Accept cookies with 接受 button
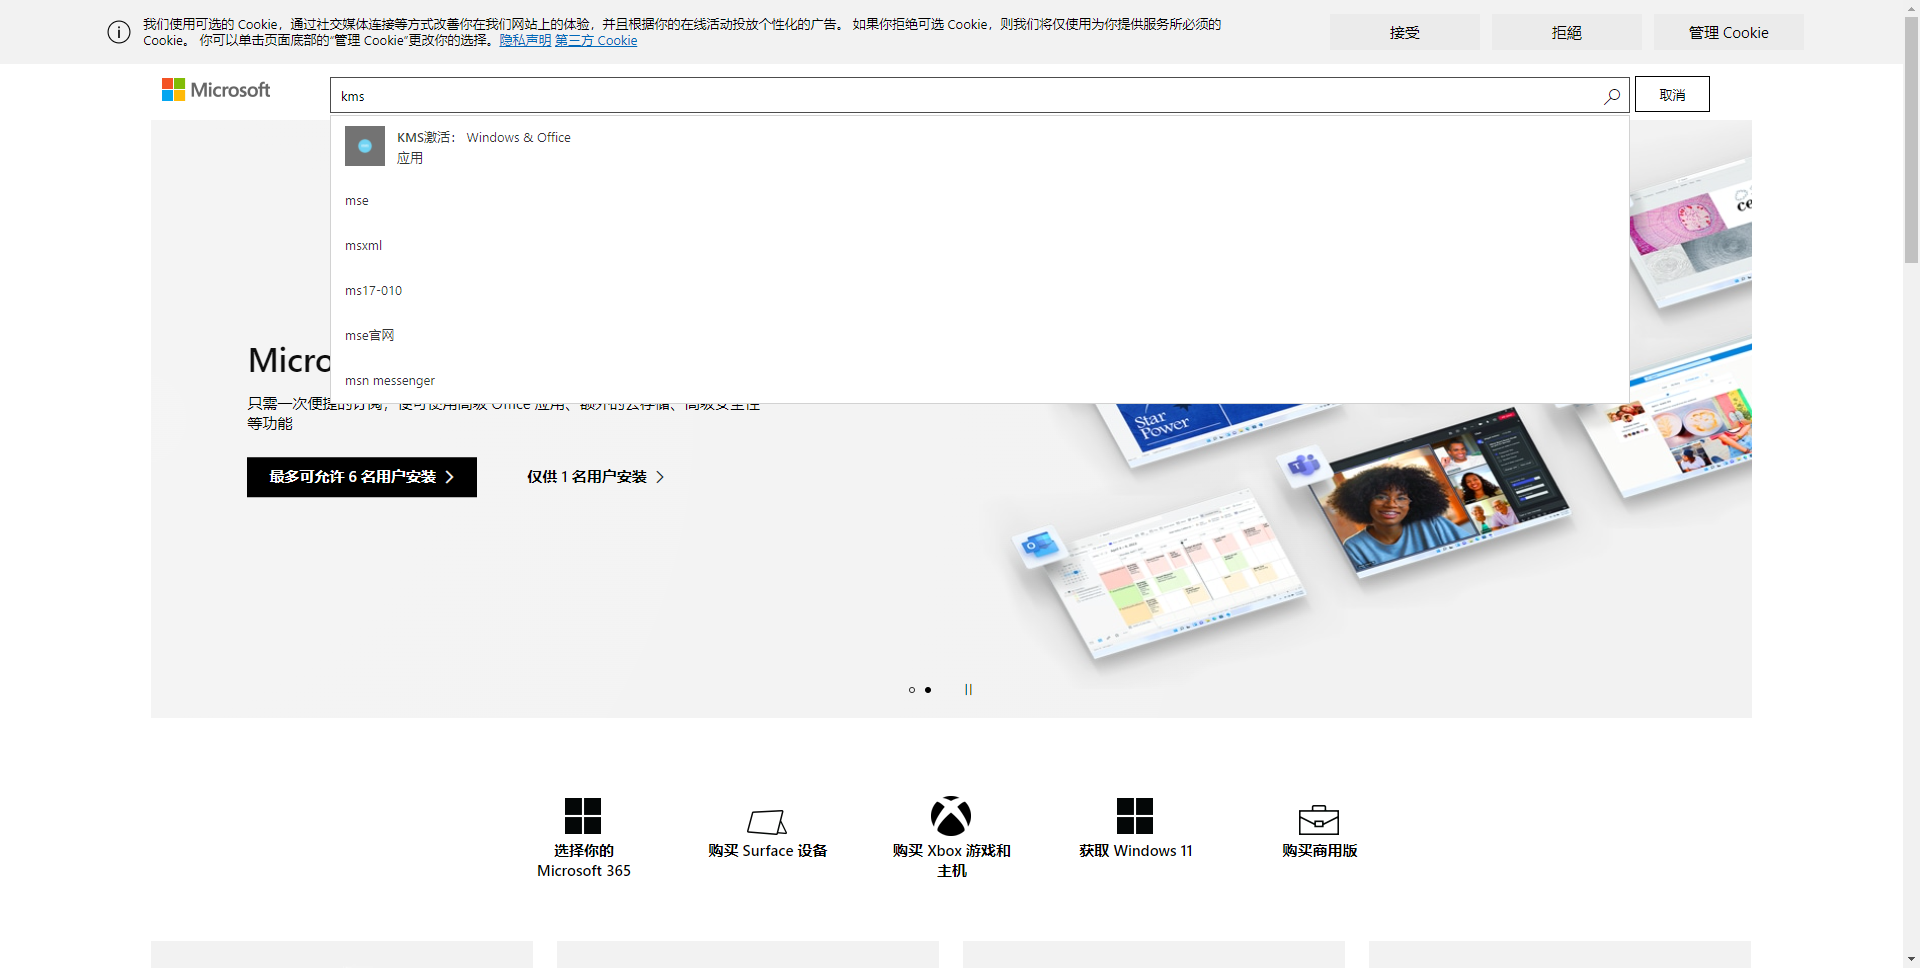The width and height of the screenshot is (1920, 968). [x=1405, y=32]
